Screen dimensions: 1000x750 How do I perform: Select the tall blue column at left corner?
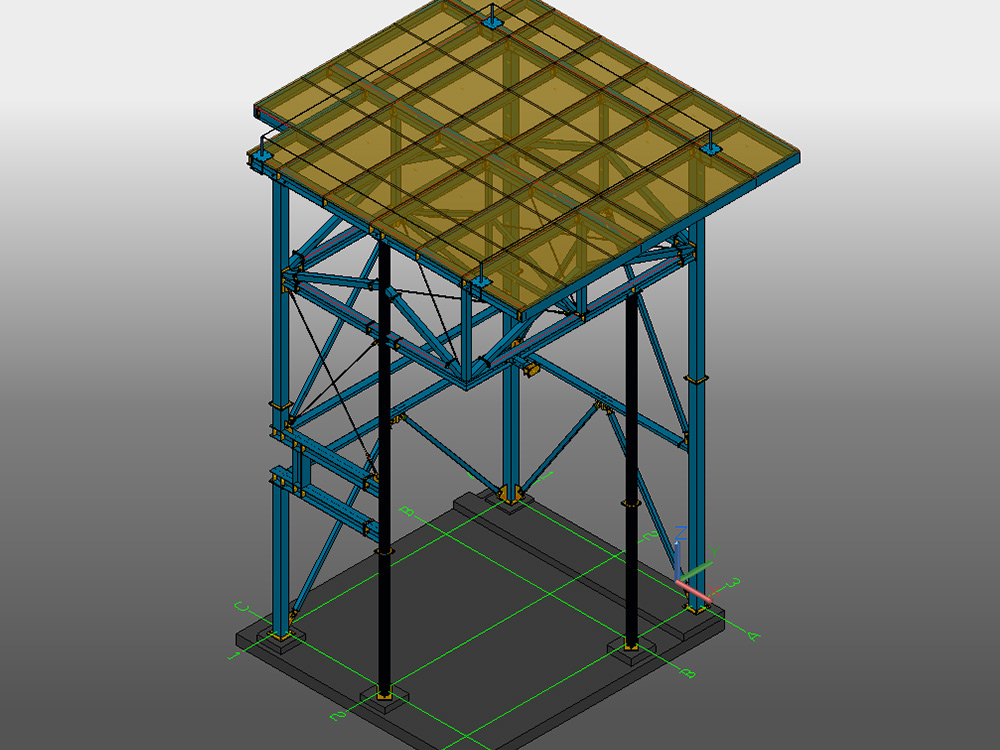pyautogui.click(x=280, y=408)
